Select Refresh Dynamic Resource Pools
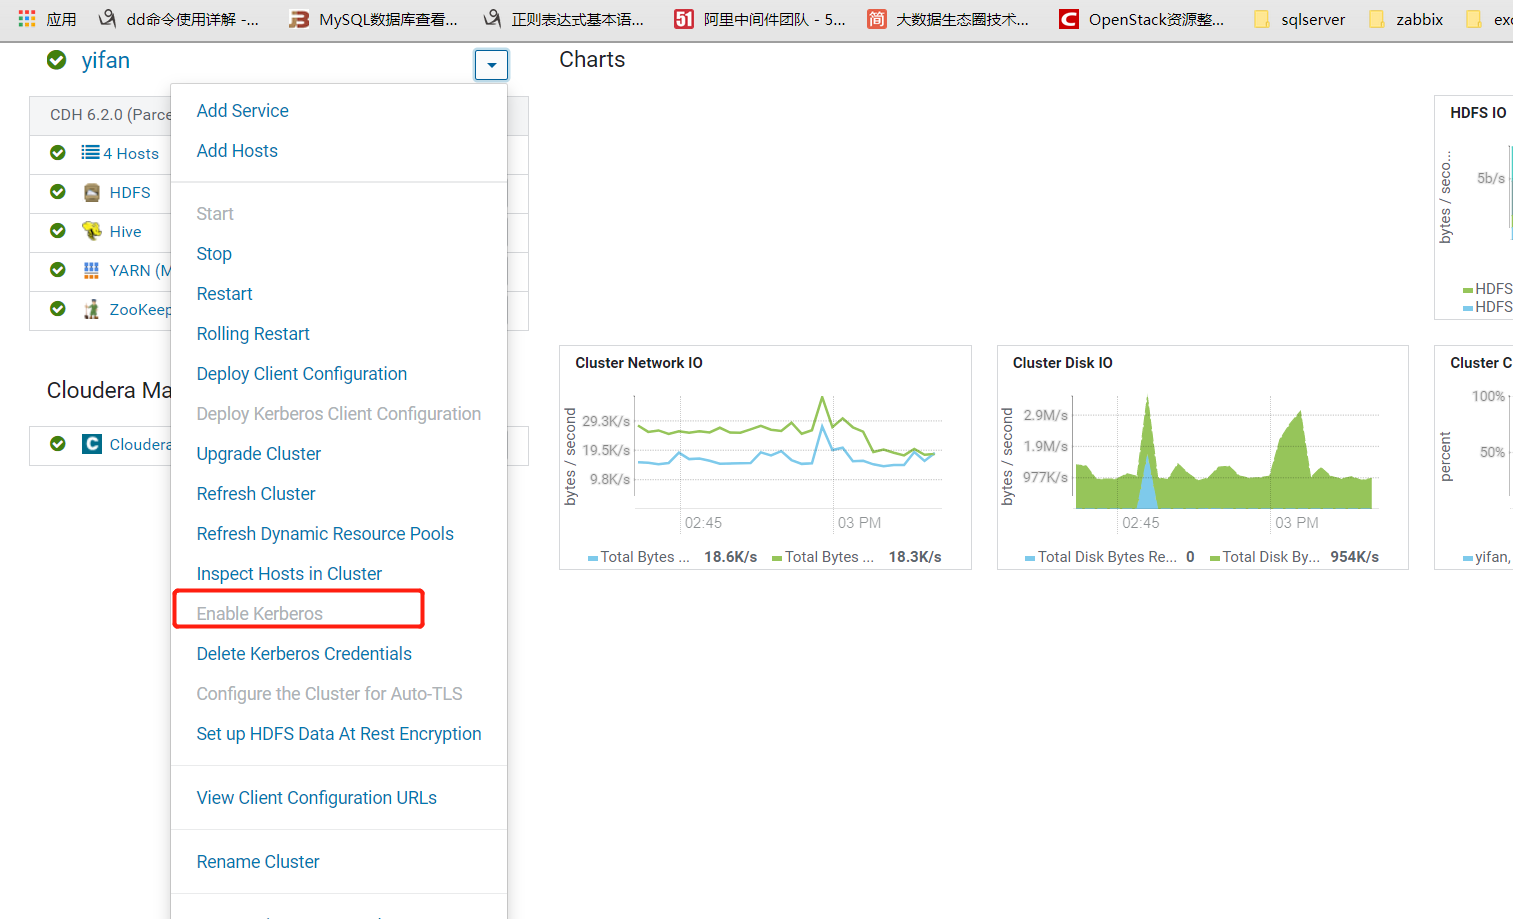Image resolution: width=1513 pixels, height=919 pixels. pyautogui.click(x=325, y=534)
